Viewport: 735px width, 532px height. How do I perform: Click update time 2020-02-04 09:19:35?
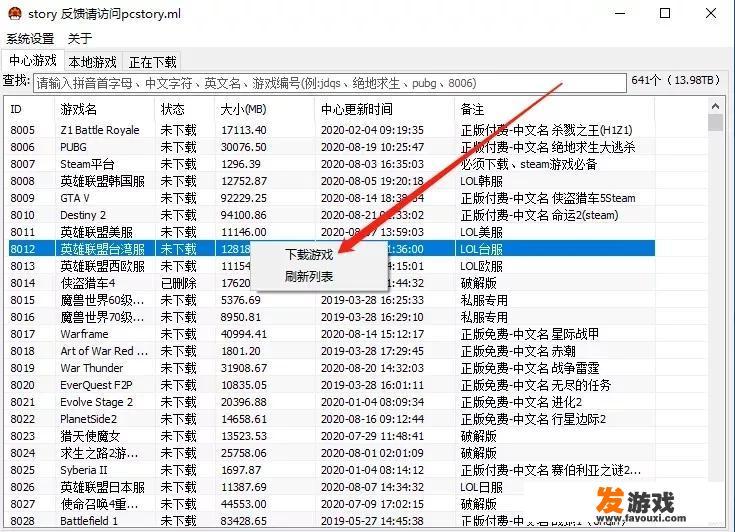(372, 130)
